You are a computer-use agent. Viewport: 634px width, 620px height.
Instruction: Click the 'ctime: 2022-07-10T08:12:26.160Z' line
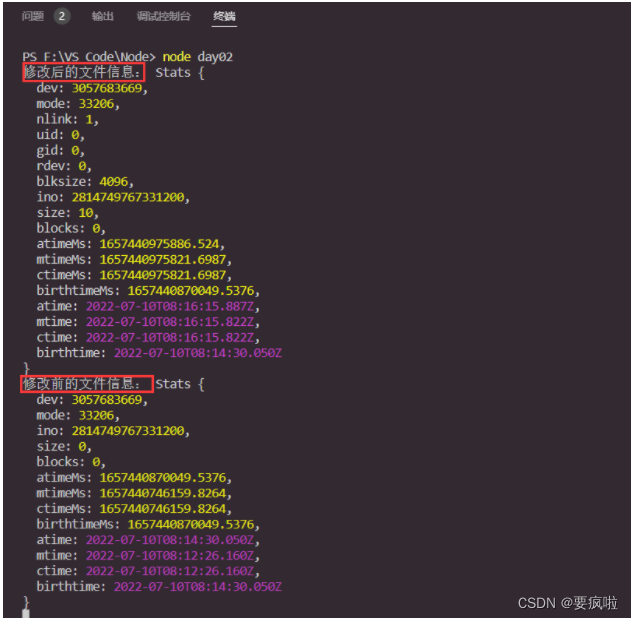pos(148,571)
